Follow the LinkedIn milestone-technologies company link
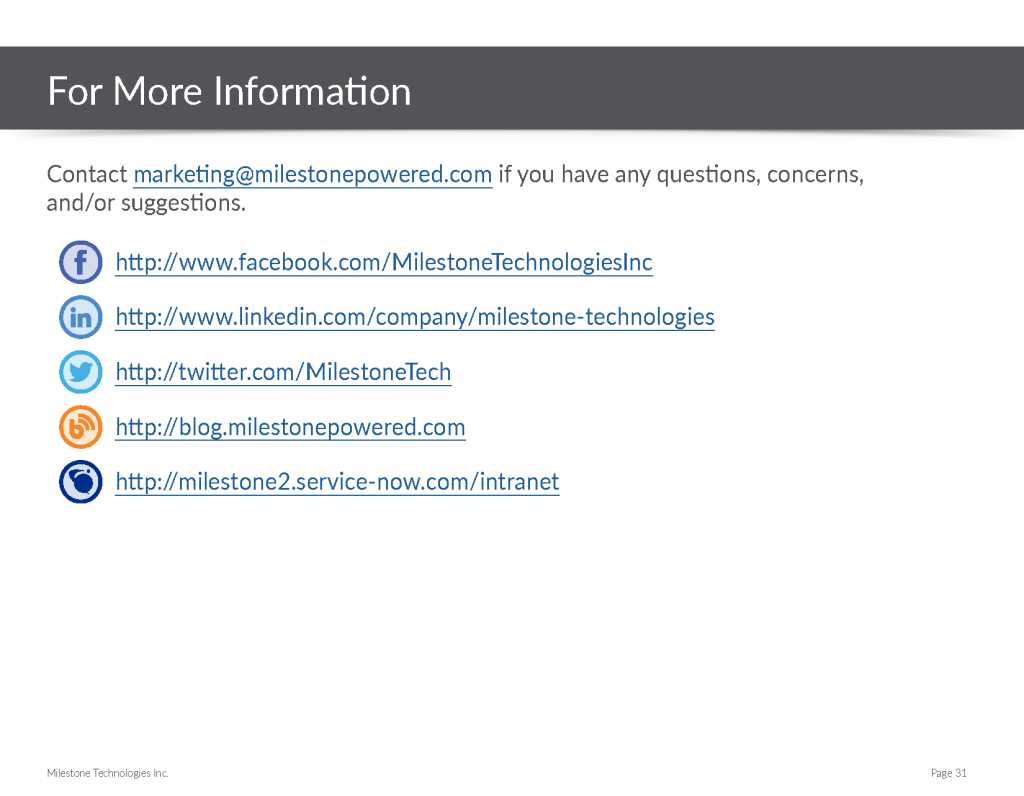Image resolution: width=1024 pixels, height=796 pixels. pyautogui.click(x=415, y=318)
